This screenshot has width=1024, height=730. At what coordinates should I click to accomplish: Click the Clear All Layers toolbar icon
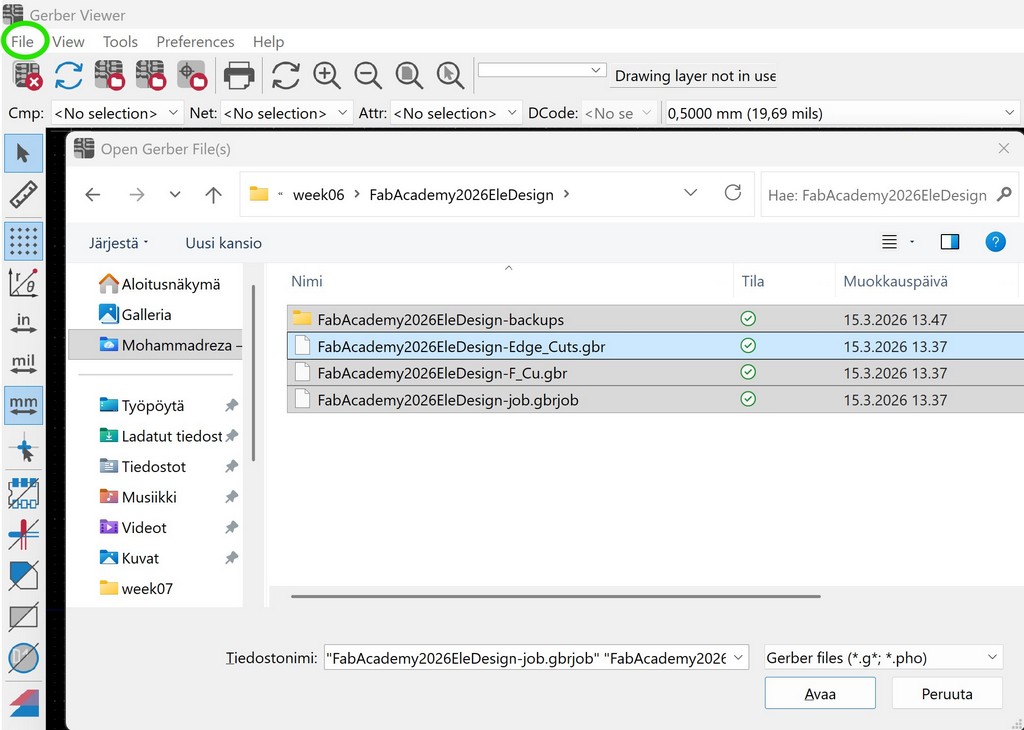tap(27, 75)
